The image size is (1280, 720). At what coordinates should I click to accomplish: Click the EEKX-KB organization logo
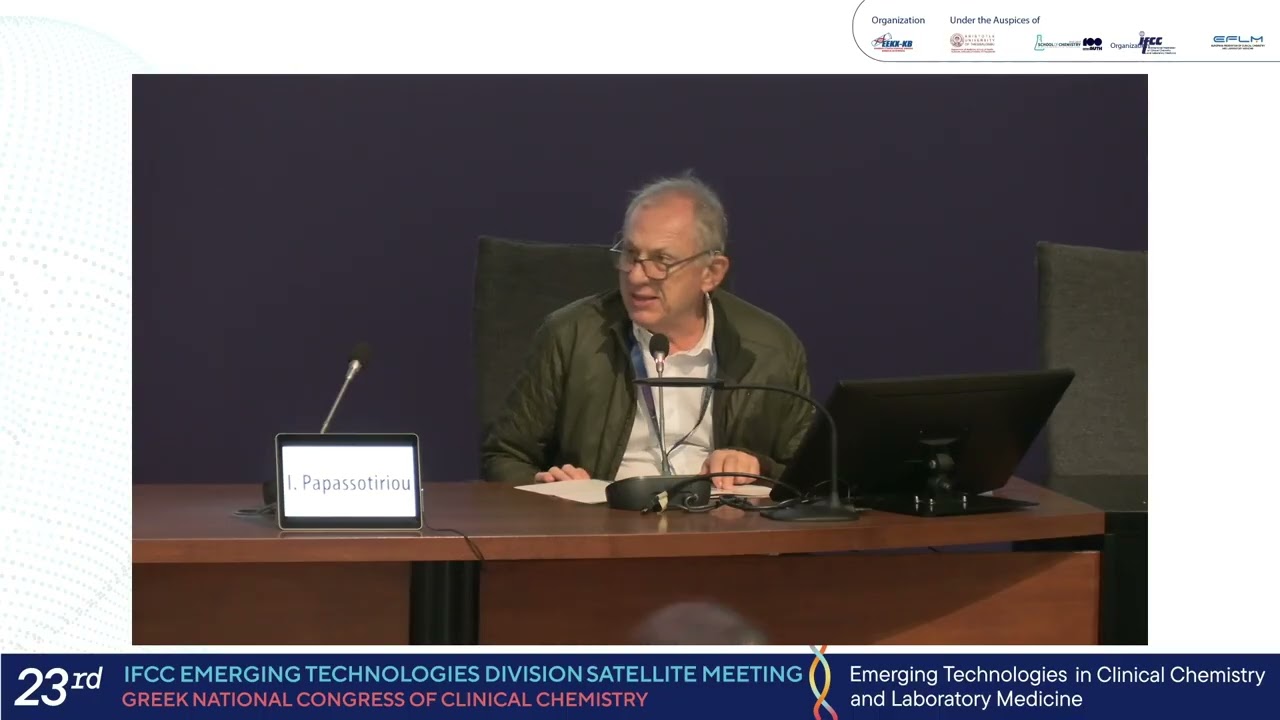(x=892, y=42)
